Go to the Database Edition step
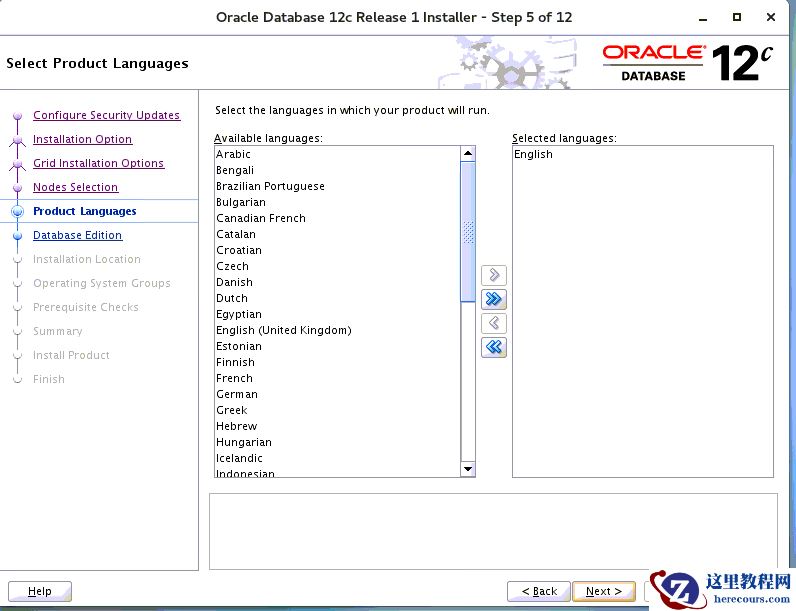This screenshot has height=611, width=796. pos(78,235)
